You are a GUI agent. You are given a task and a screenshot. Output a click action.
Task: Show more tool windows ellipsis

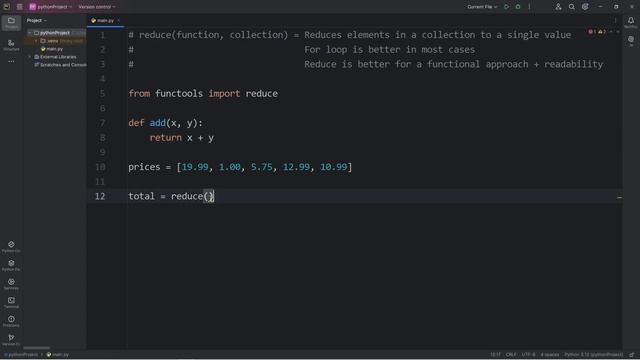coord(11,62)
